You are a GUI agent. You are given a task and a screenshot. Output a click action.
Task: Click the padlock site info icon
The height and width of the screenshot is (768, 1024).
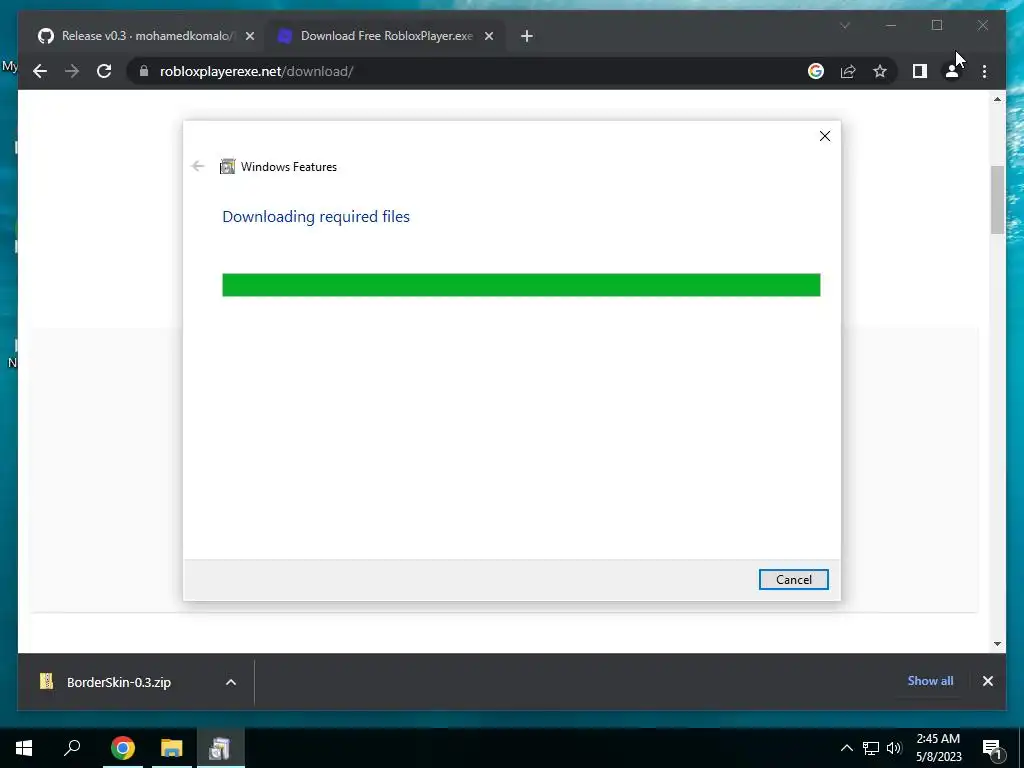point(144,71)
